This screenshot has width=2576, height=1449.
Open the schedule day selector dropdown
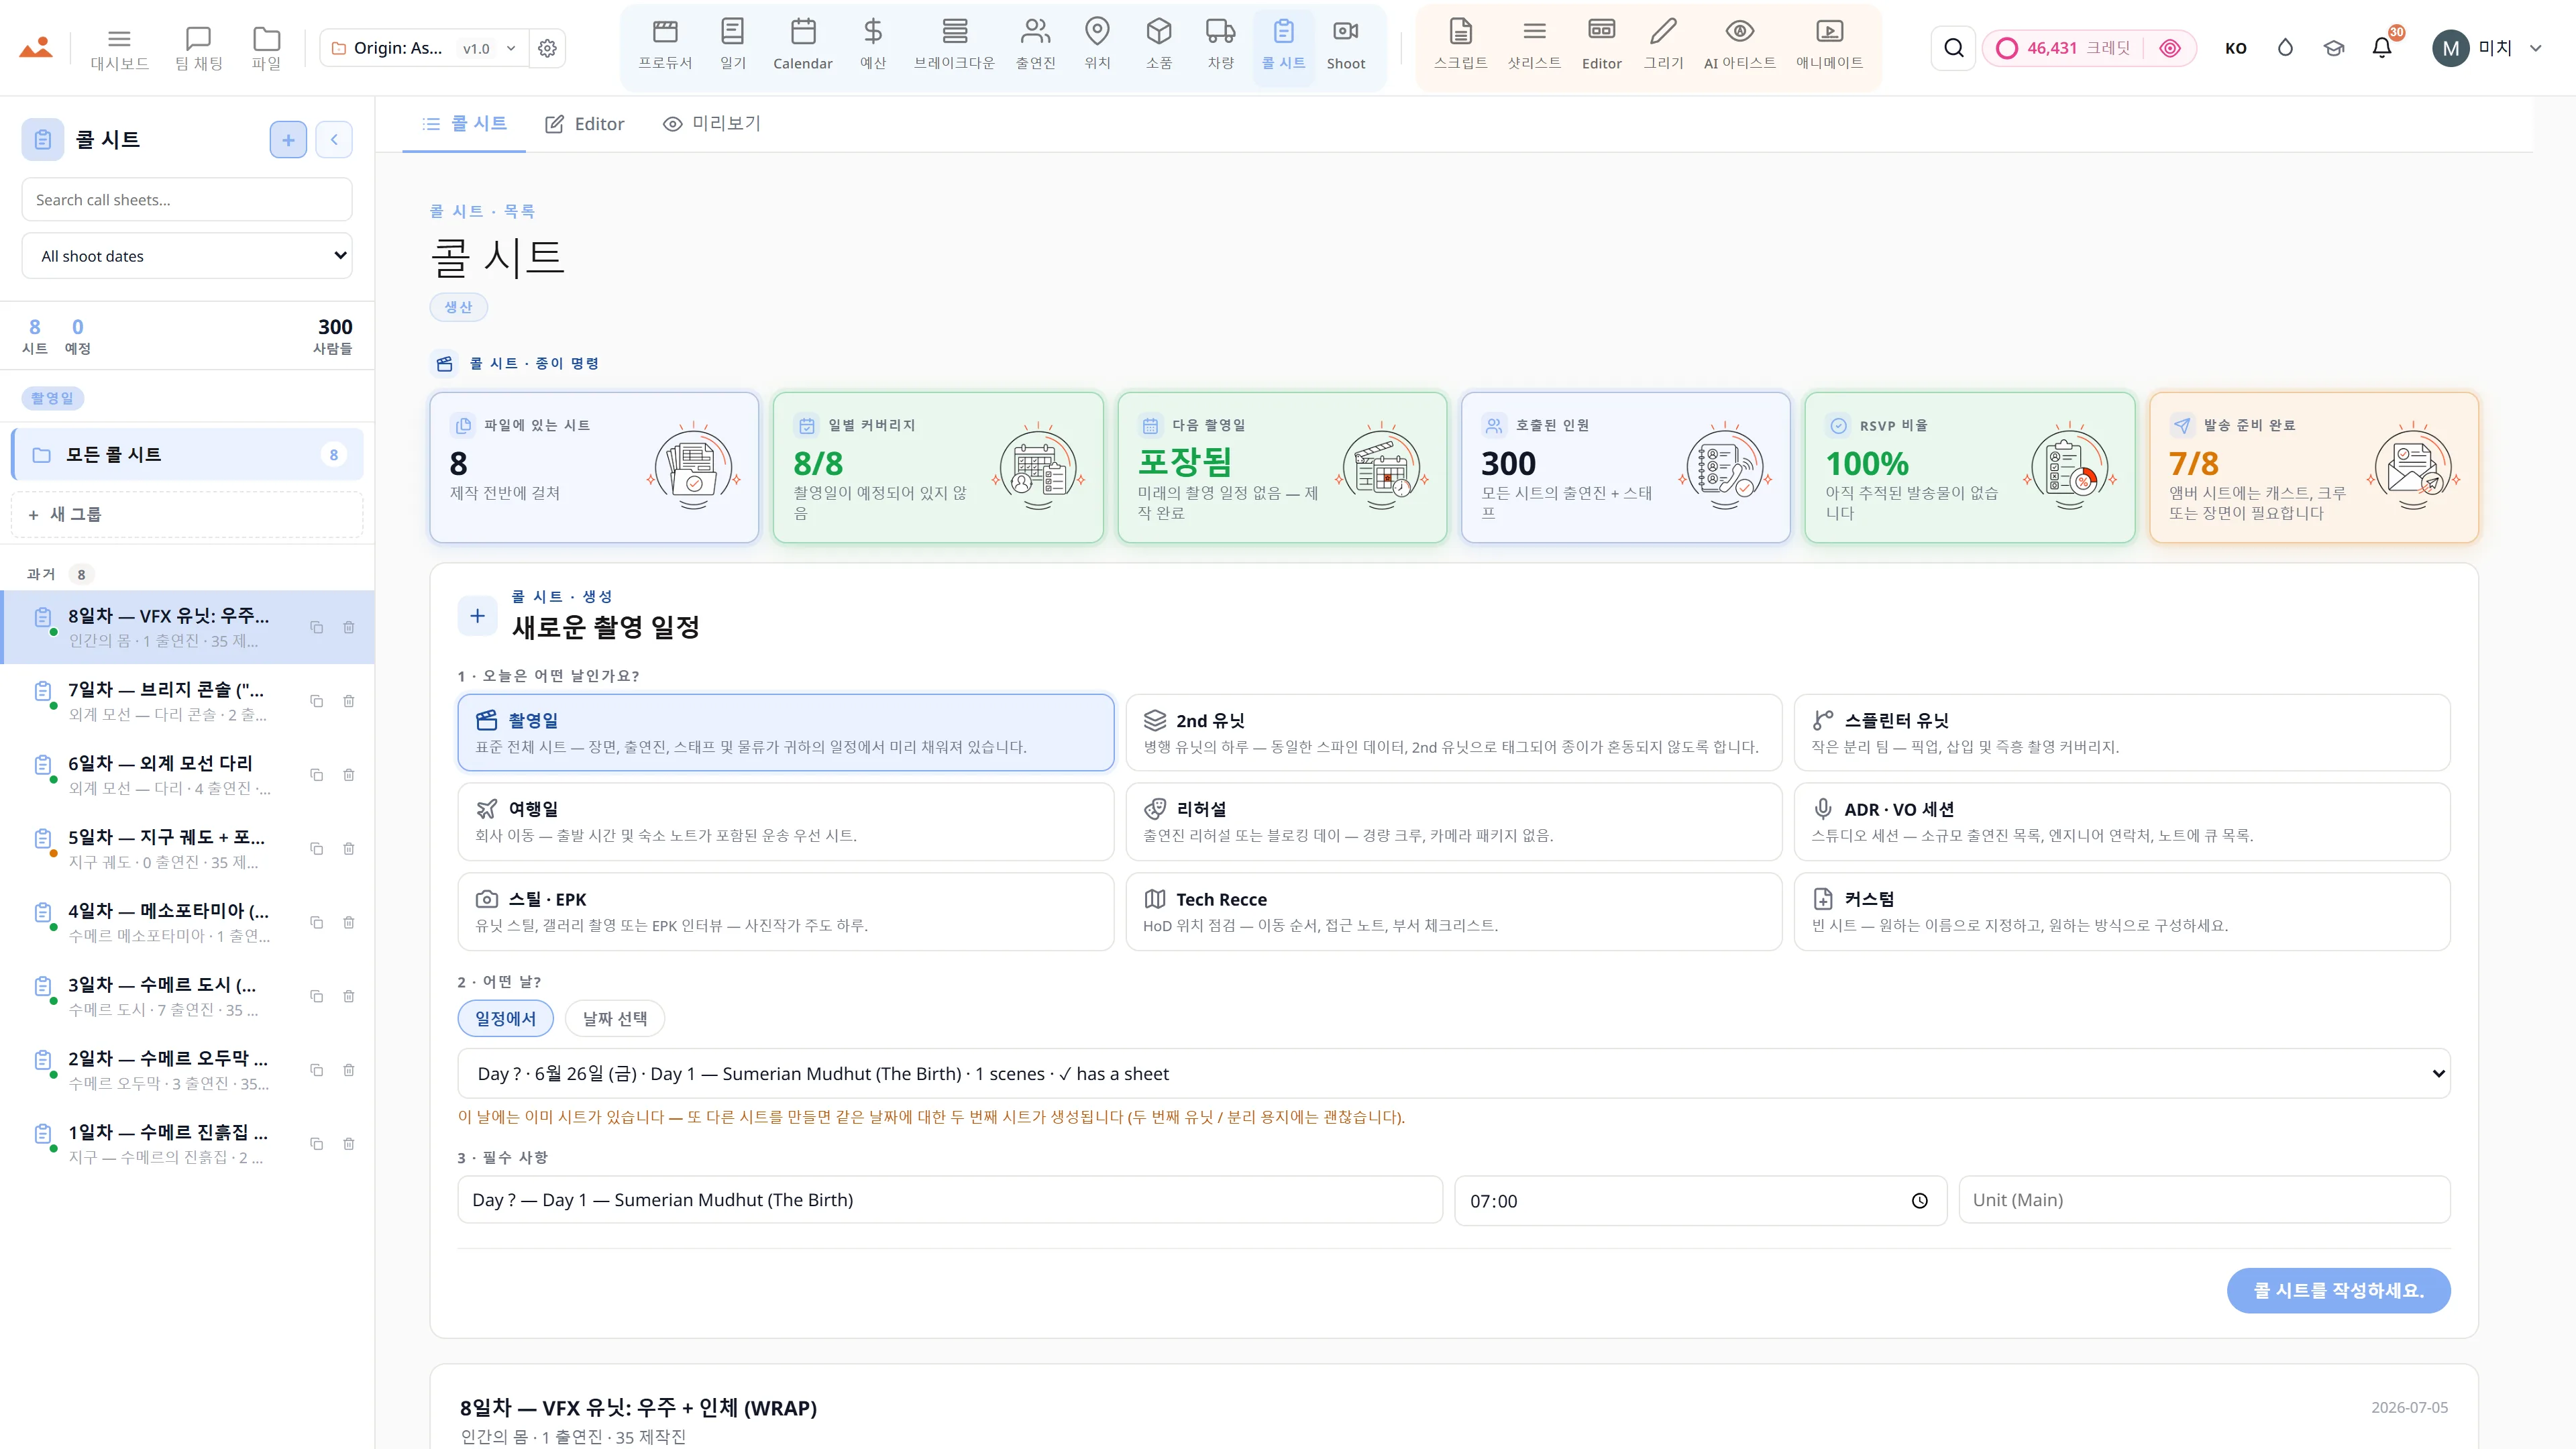[x=1453, y=1073]
